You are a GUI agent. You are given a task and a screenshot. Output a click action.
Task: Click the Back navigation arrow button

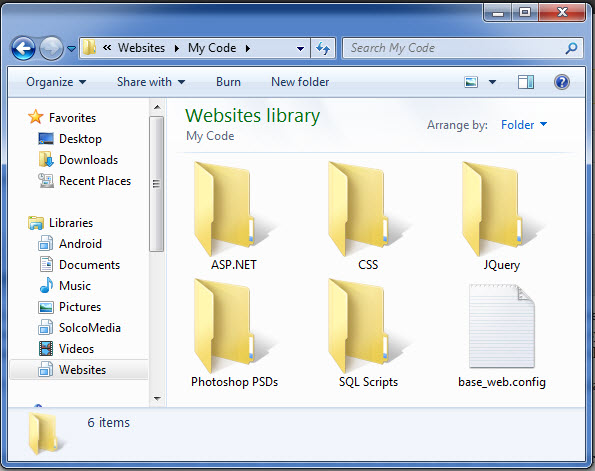tap(23, 48)
